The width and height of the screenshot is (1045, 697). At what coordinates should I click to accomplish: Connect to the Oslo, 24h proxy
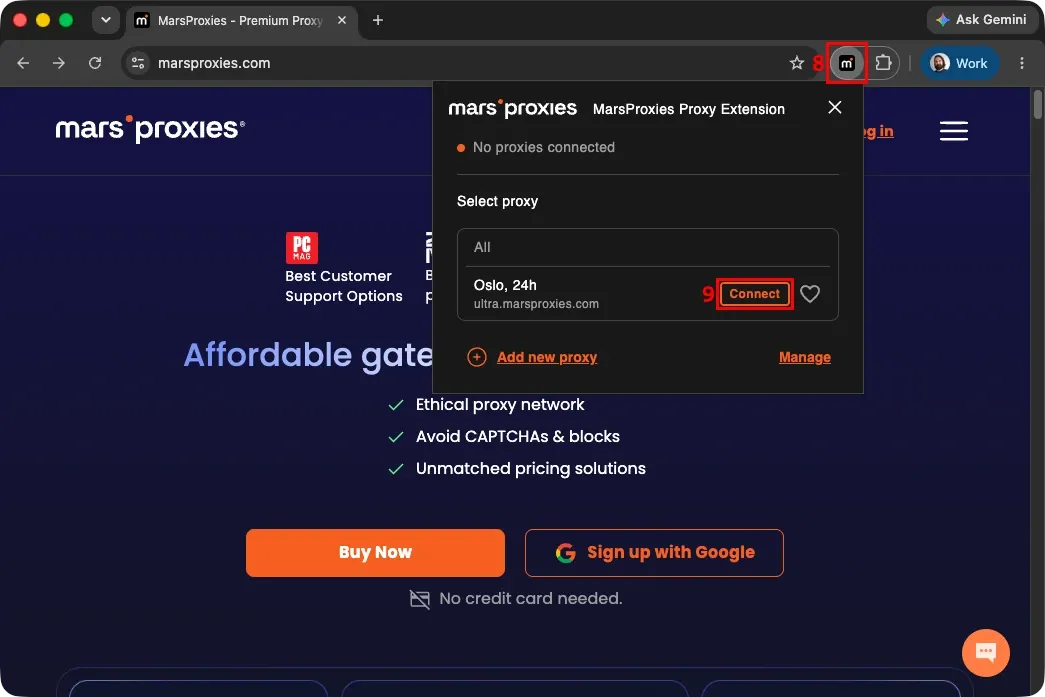[x=754, y=294]
